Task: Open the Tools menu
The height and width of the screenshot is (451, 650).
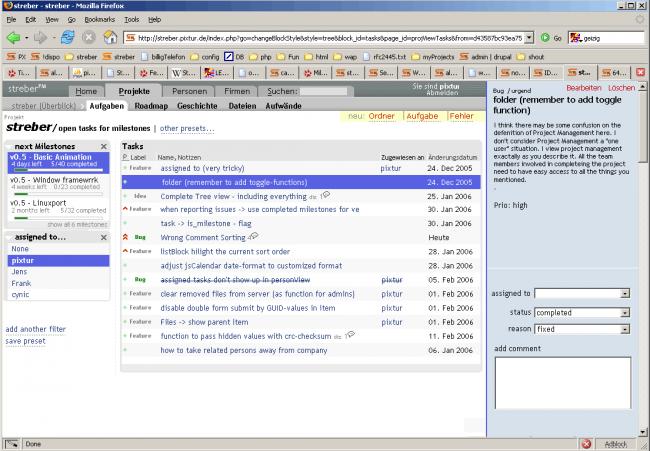Action: point(132,19)
